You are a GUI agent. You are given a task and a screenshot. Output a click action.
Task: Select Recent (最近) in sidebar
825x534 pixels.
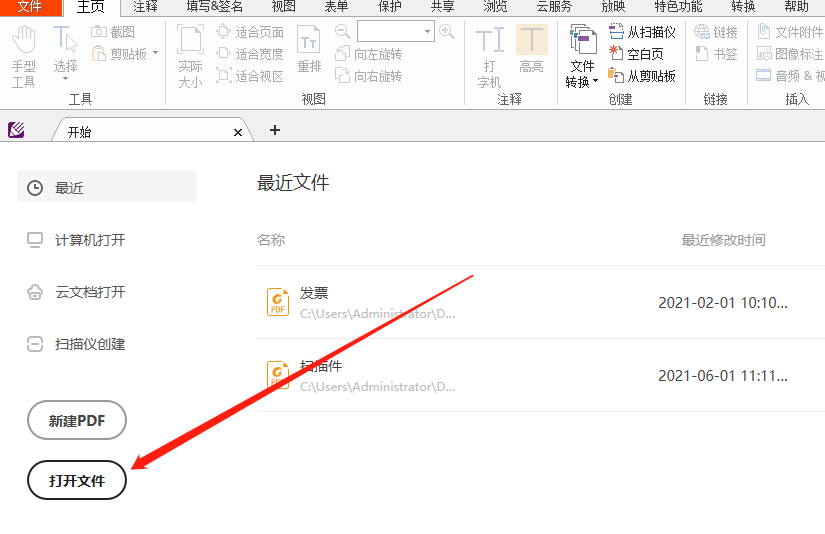(107, 187)
